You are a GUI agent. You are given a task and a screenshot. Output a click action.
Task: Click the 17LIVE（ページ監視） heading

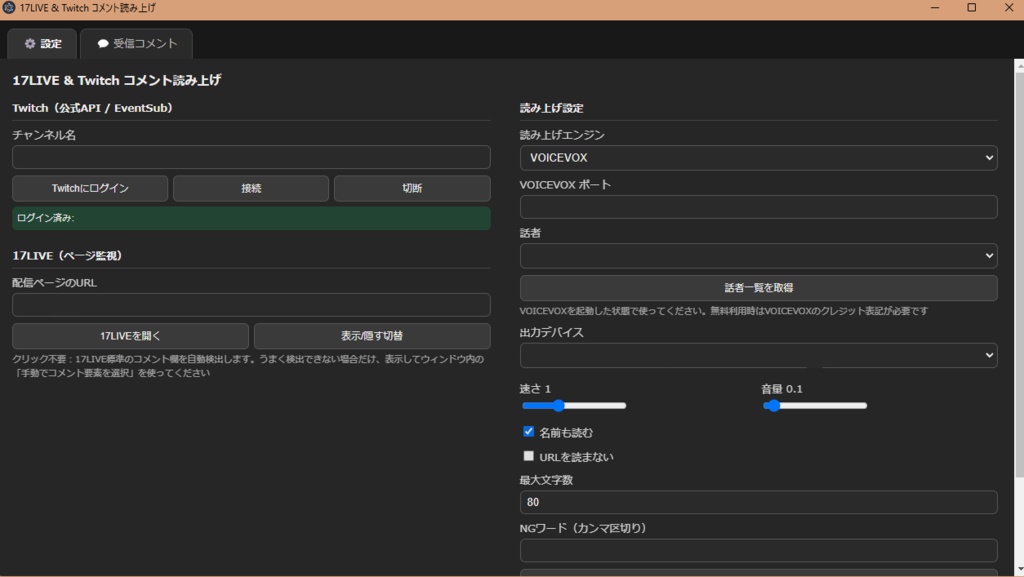[67, 256]
